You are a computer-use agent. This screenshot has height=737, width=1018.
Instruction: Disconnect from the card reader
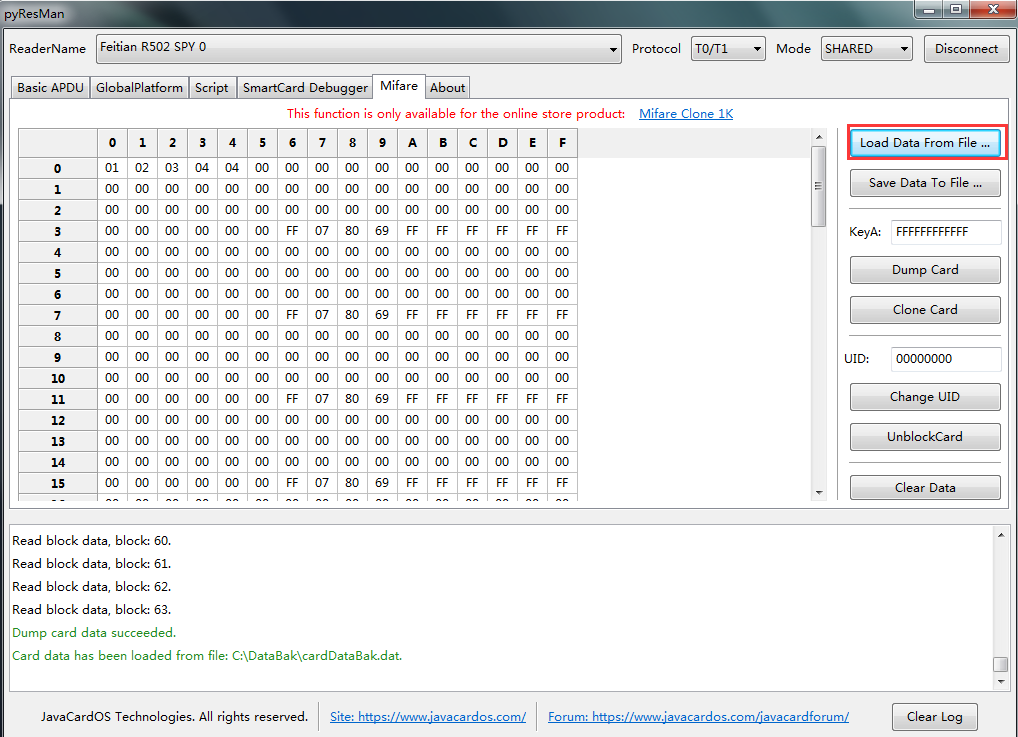[966, 48]
